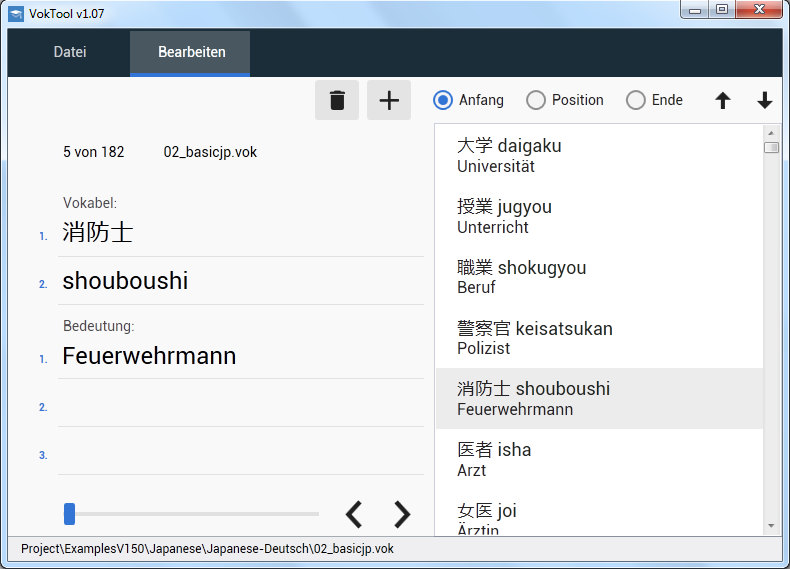Click the VokTool app icon in title bar
This screenshot has height=569, width=790.
click(x=16, y=14)
